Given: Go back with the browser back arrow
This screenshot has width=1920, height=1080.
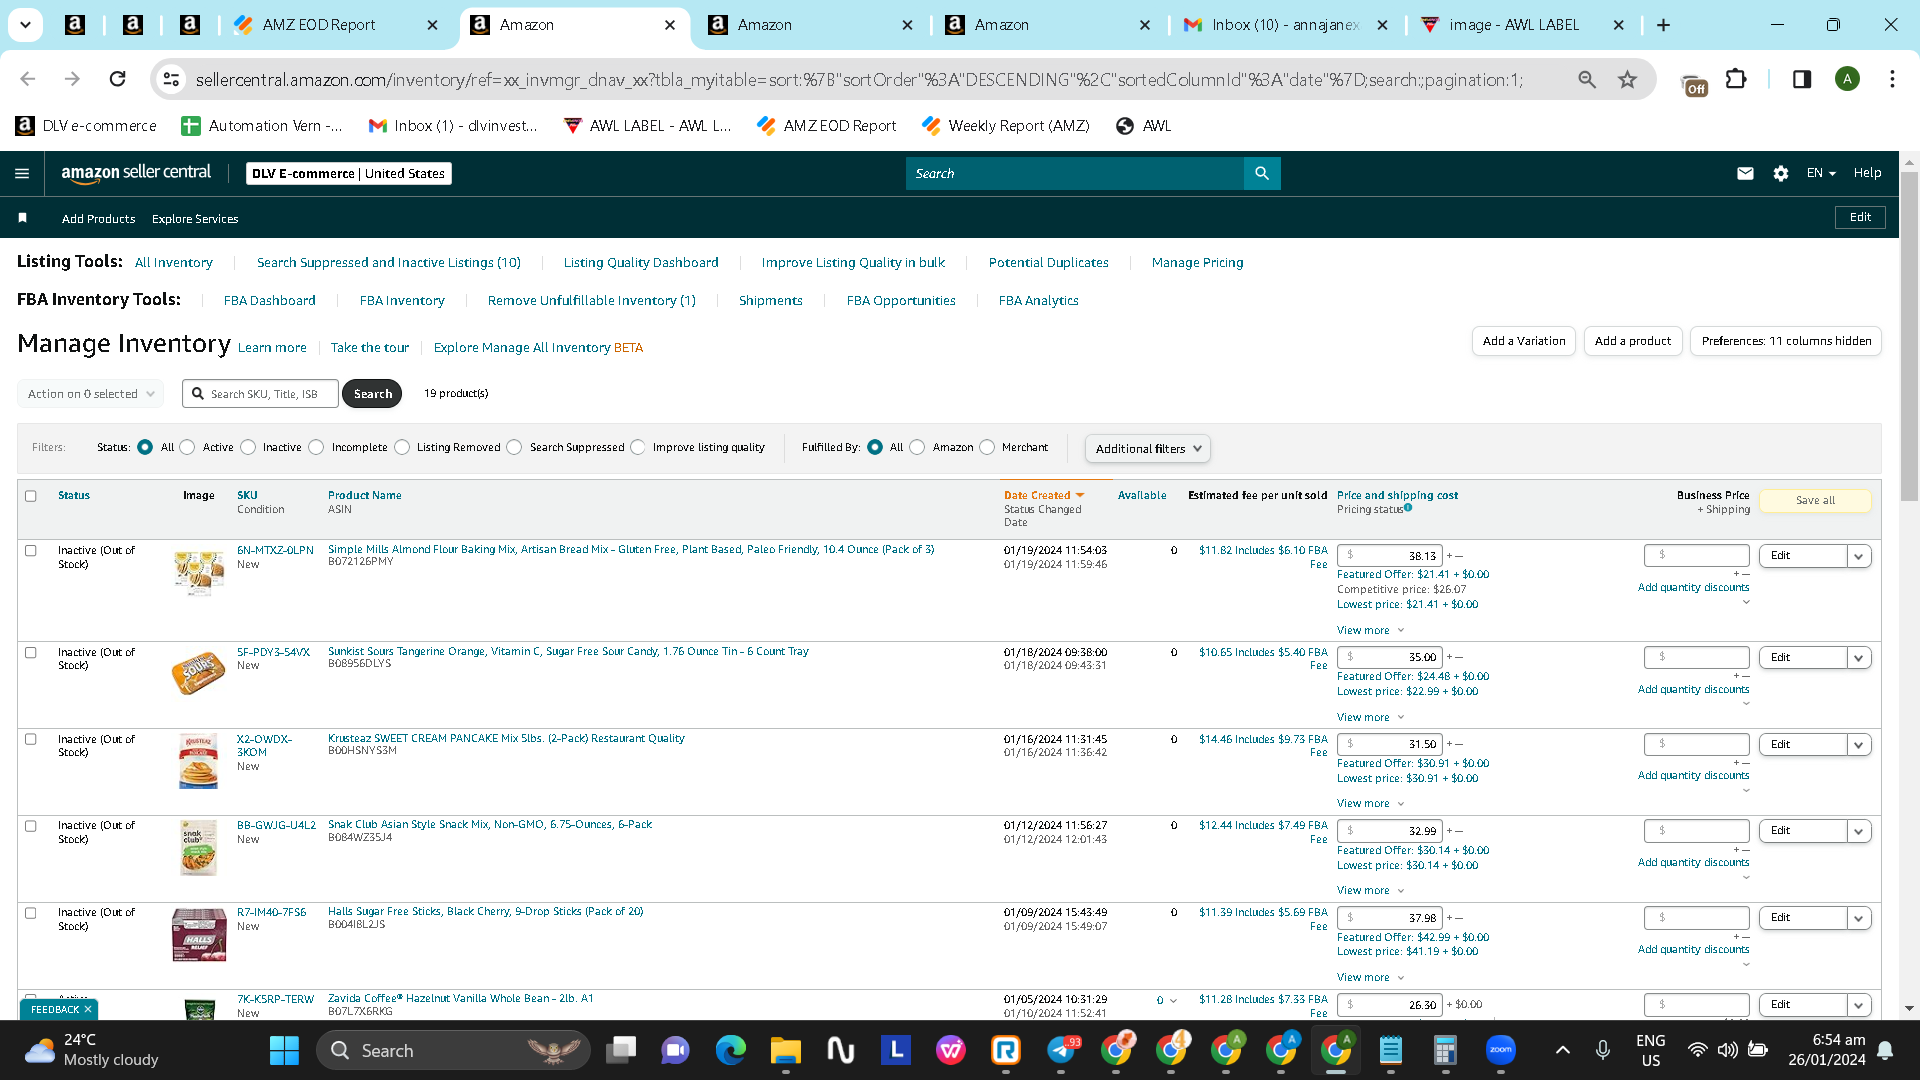Looking at the screenshot, I should (x=28, y=79).
